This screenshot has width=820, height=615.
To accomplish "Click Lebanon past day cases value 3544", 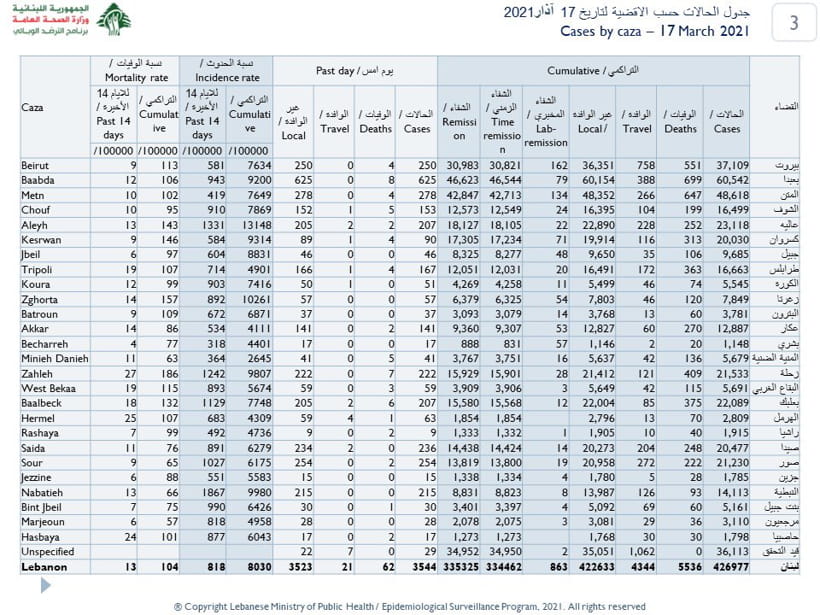I will pos(424,567).
